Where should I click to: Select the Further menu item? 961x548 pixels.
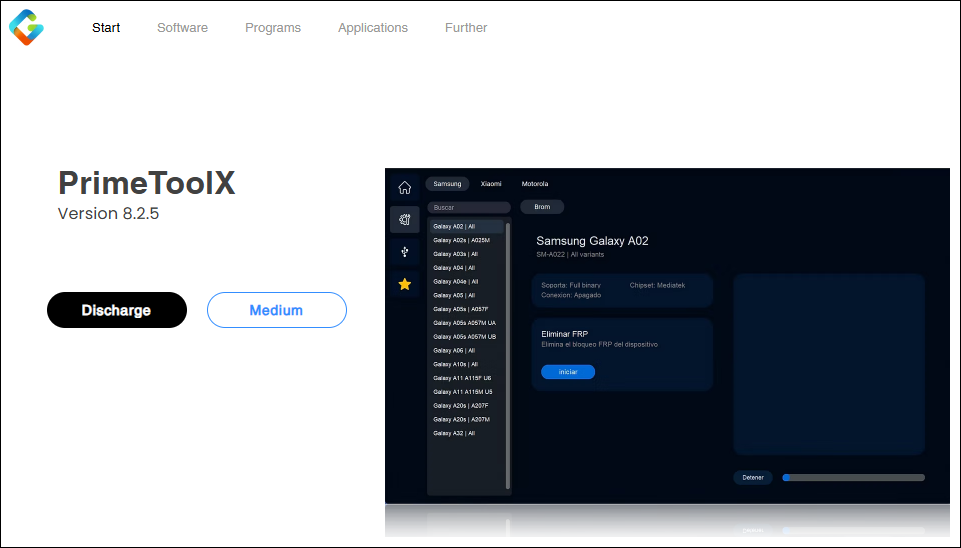pos(466,28)
